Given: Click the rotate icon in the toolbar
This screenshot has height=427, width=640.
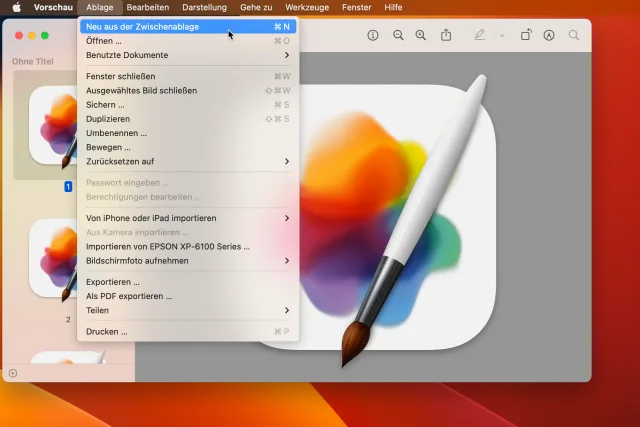Looking at the screenshot, I should point(526,35).
